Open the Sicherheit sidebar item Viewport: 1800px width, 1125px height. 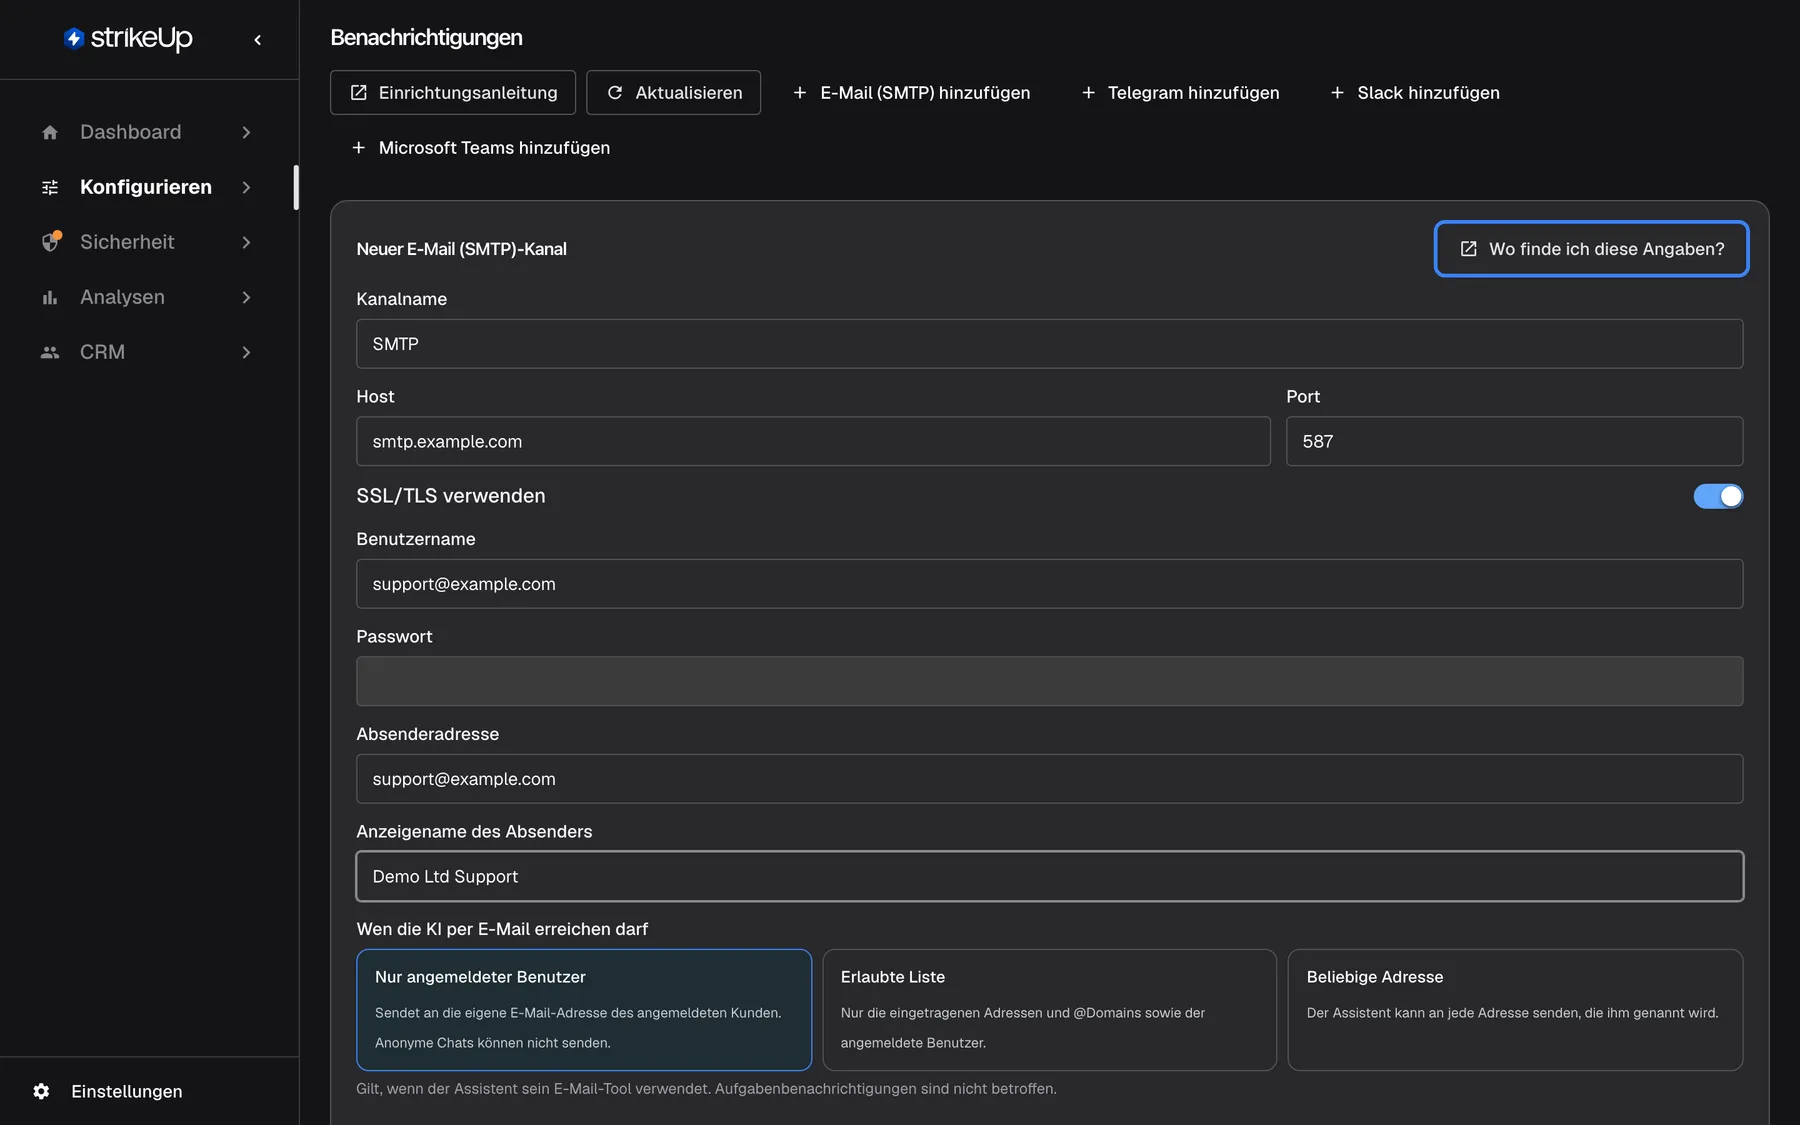pos(148,242)
